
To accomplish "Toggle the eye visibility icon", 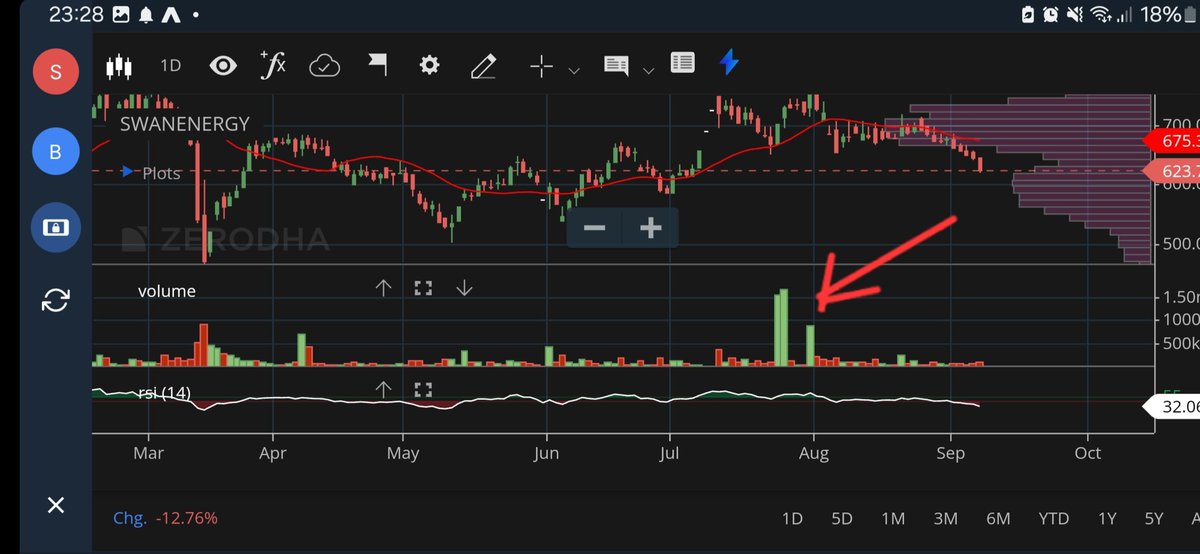I will (223, 66).
